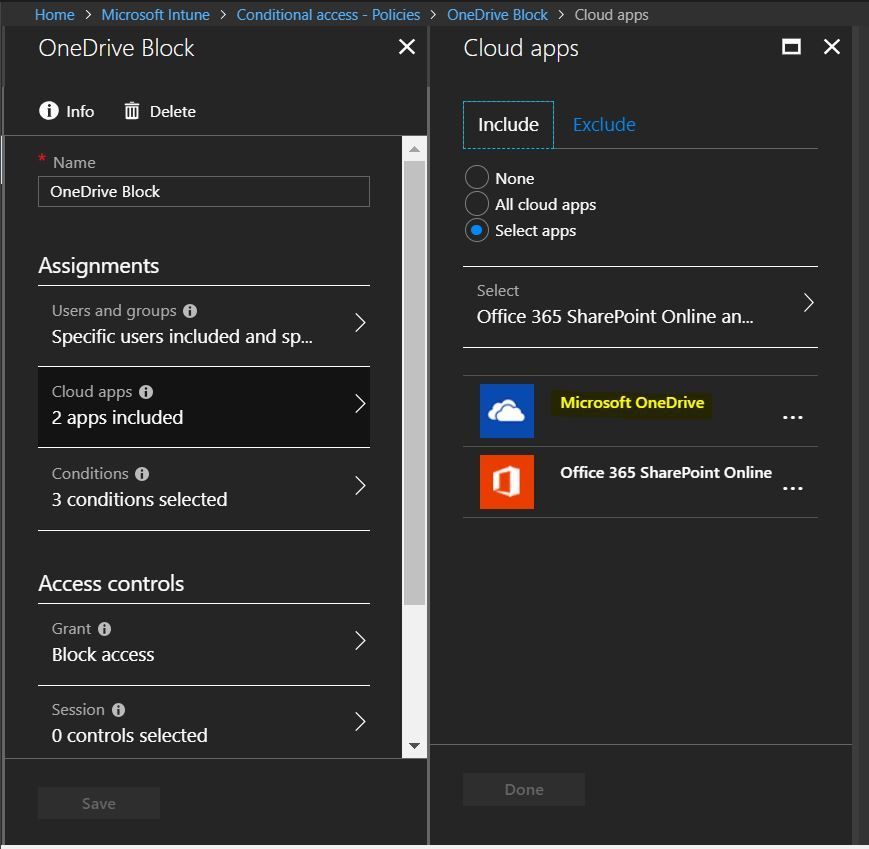This screenshot has width=869, height=849.
Task: Switch to the Exclude tab
Action: (604, 125)
